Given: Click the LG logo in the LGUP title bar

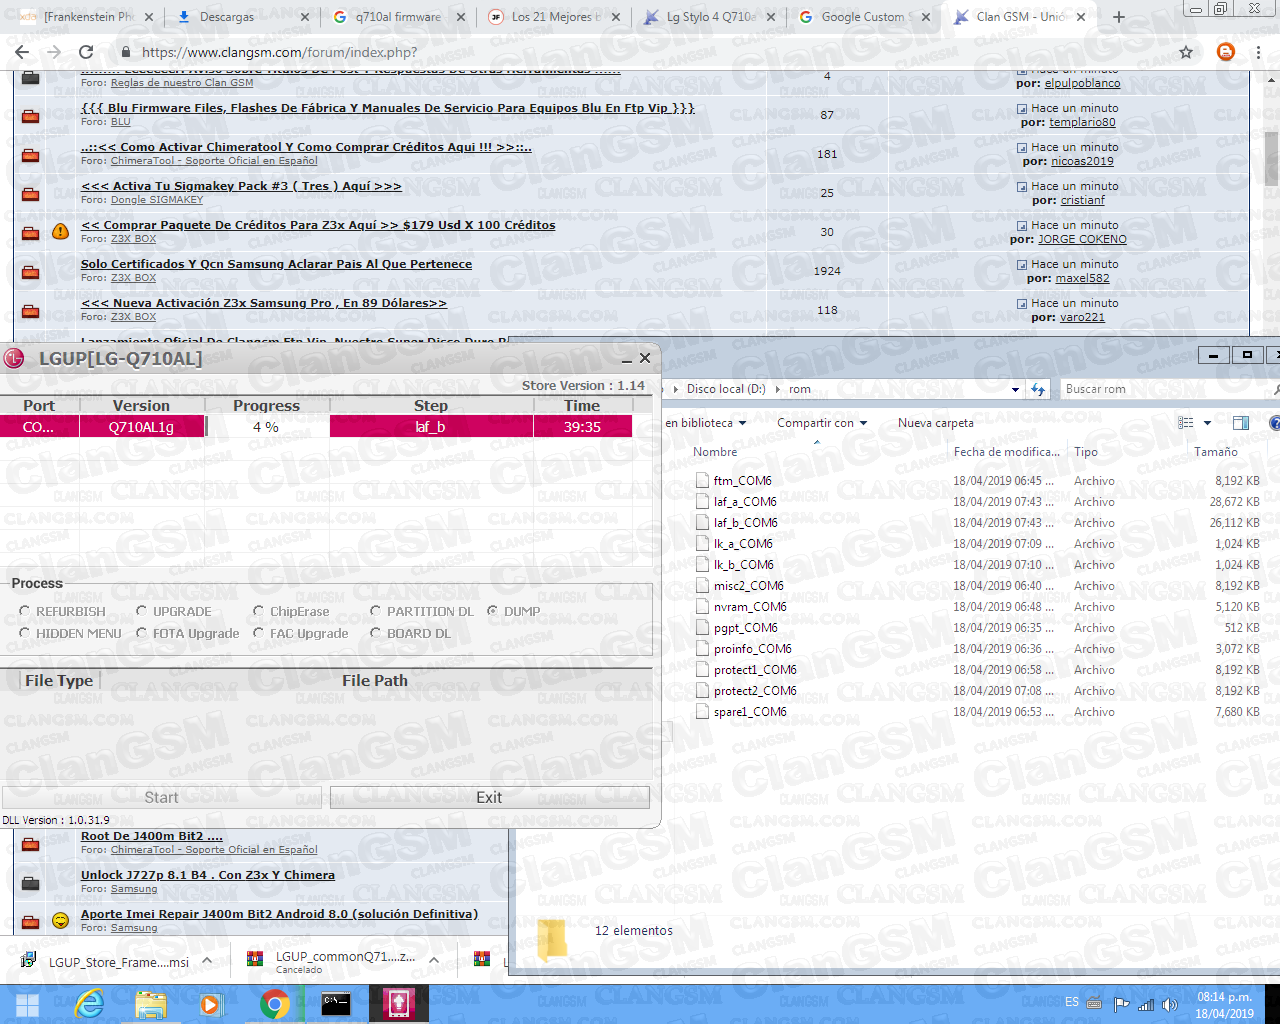Looking at the screenshot, I should click(14, 359).
